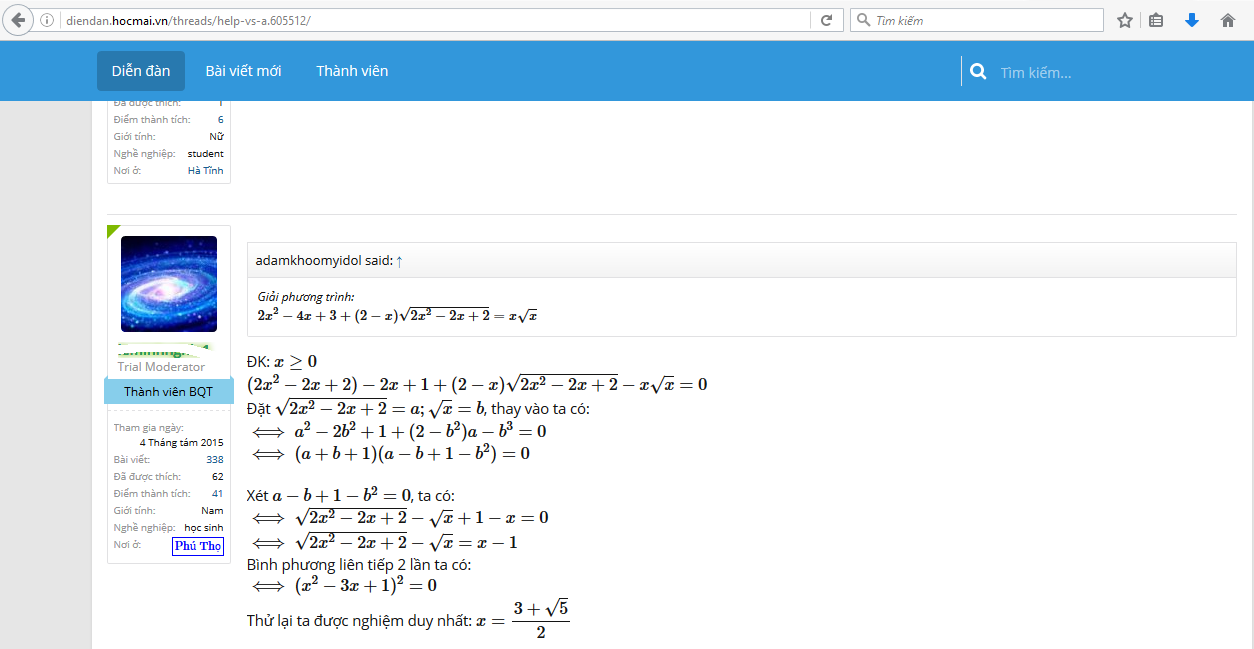Click the Giới tính value Nam
The width and height of the screenshot is (1254, 649).
212,510
